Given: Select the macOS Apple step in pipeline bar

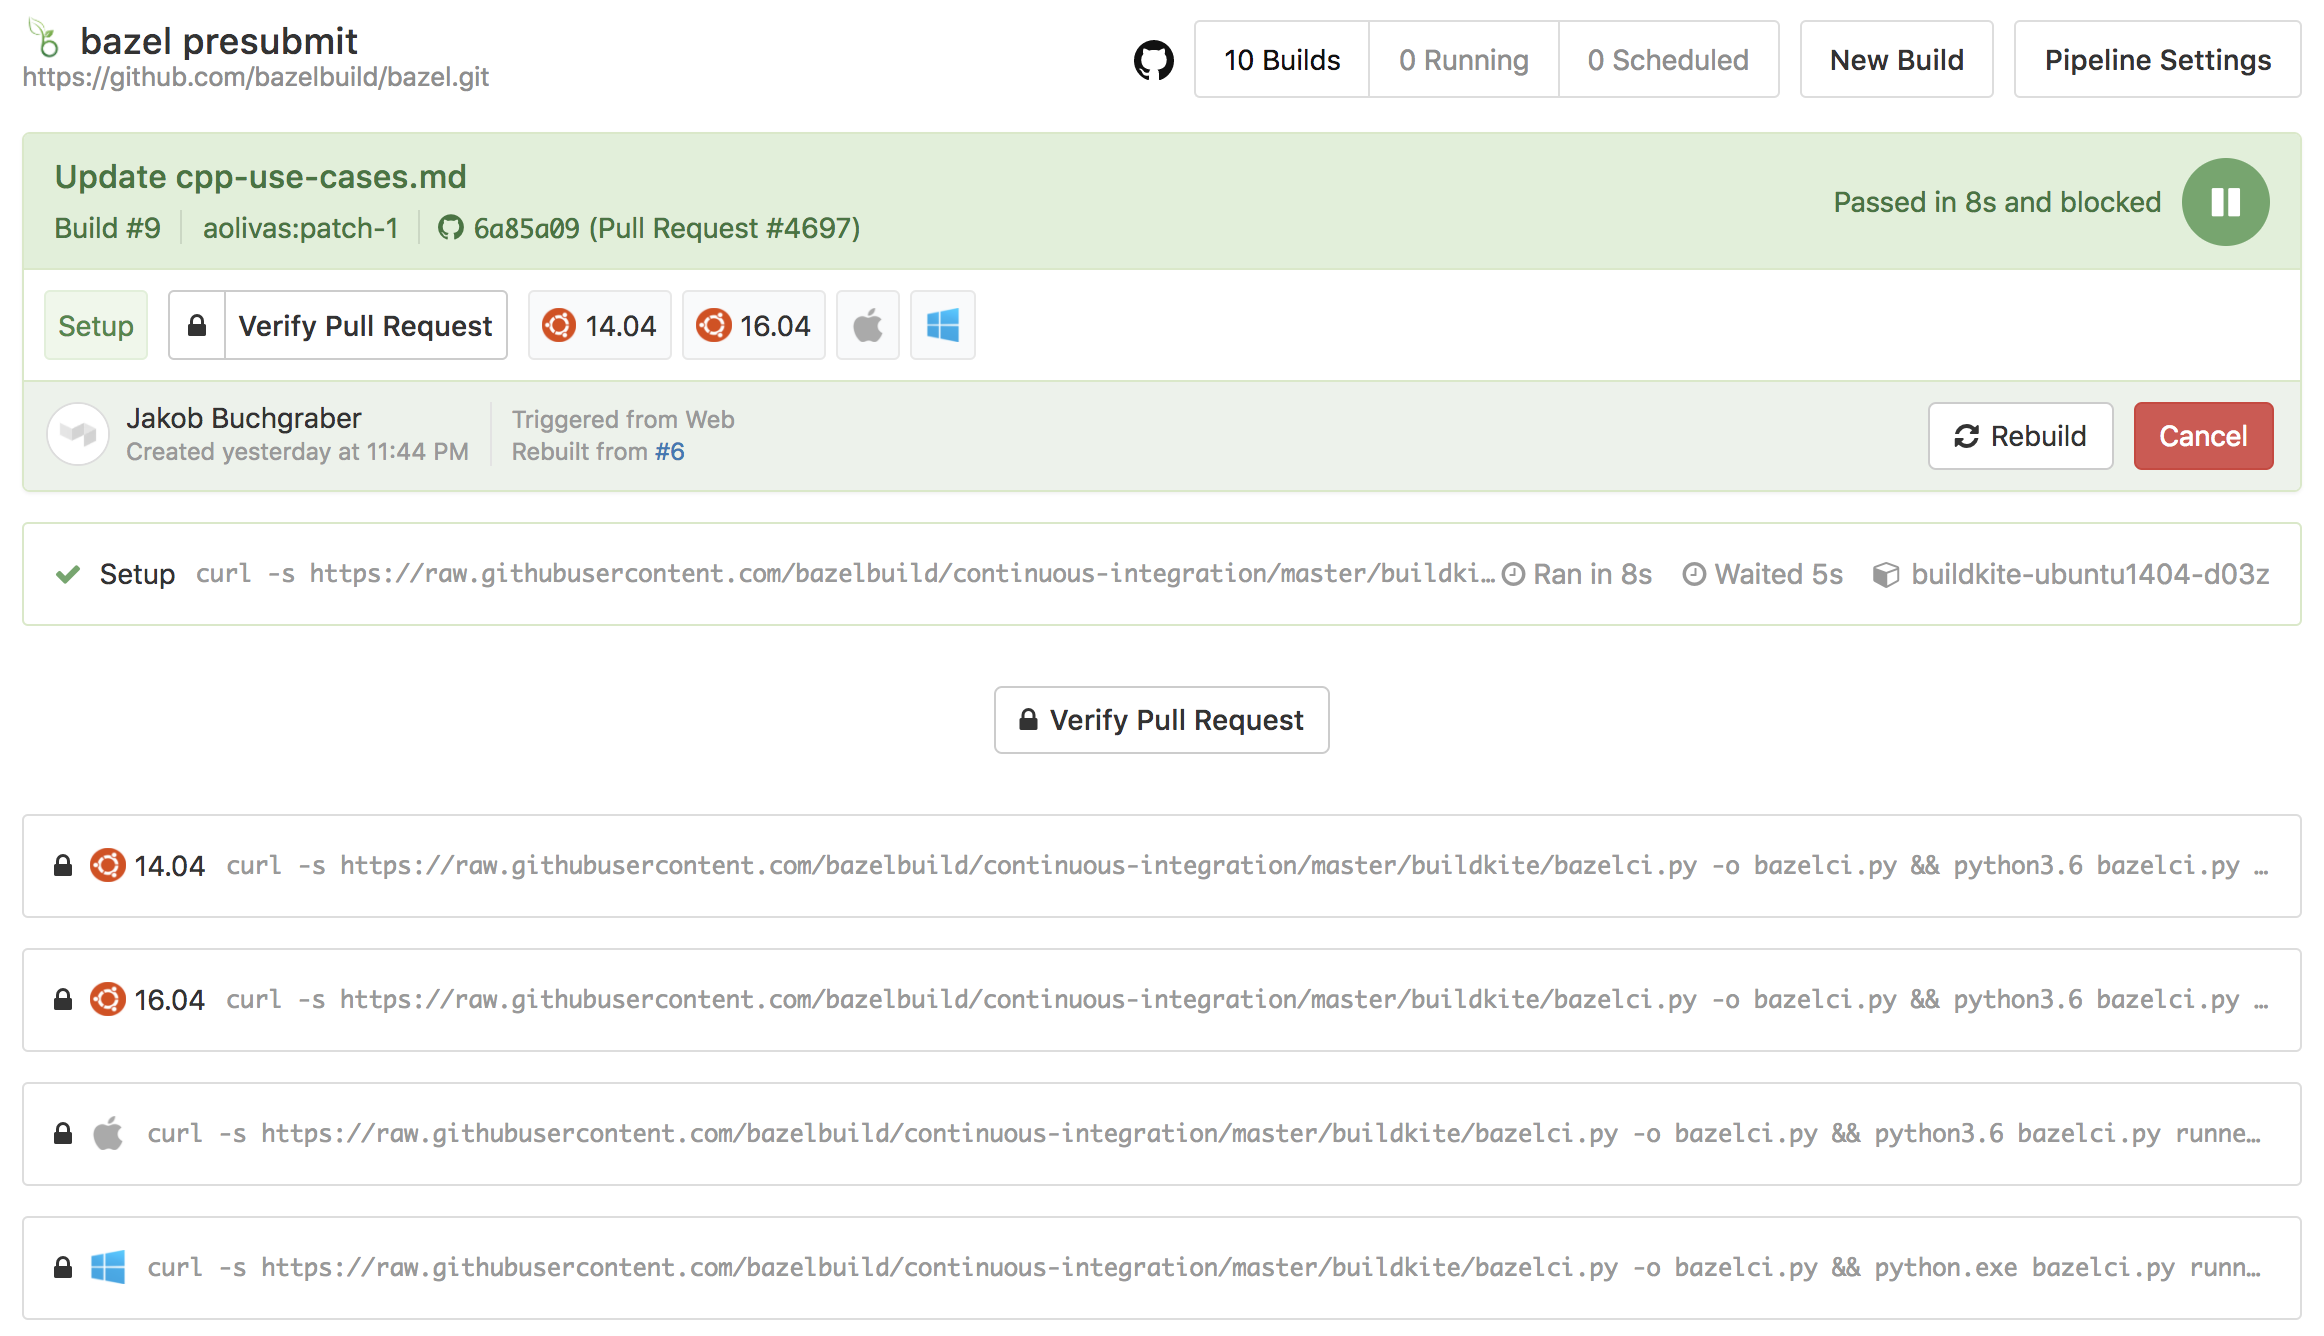Looking at the screenshot, I should (867, 325).
